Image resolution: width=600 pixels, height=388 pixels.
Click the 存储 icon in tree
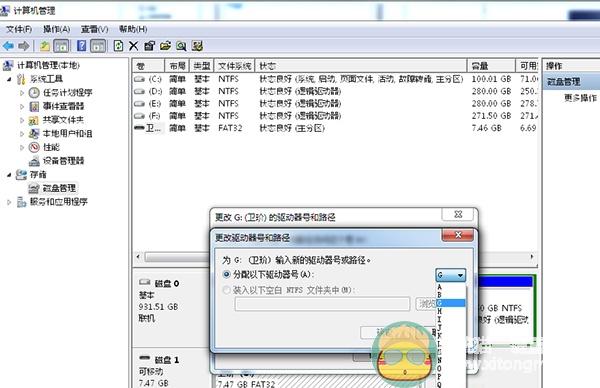[x=21, y=174]
